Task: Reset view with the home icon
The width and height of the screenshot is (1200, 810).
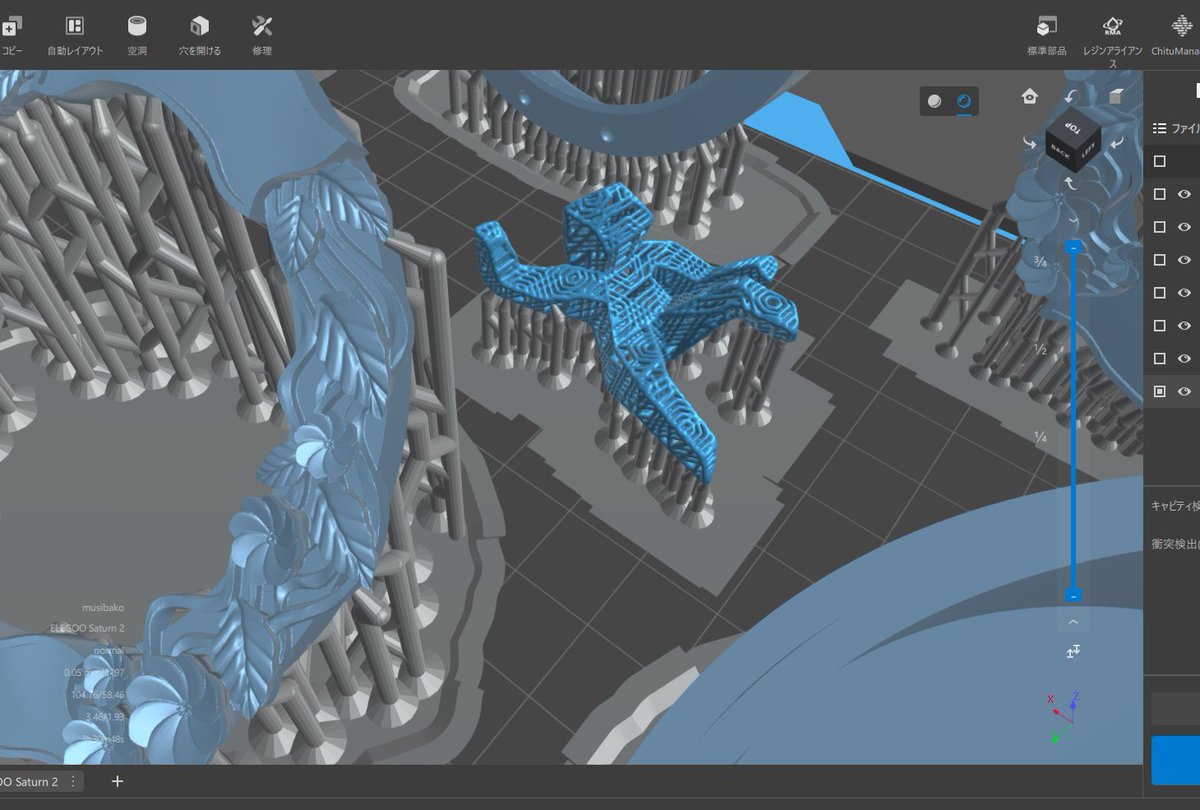Action: coord(1029,96)
